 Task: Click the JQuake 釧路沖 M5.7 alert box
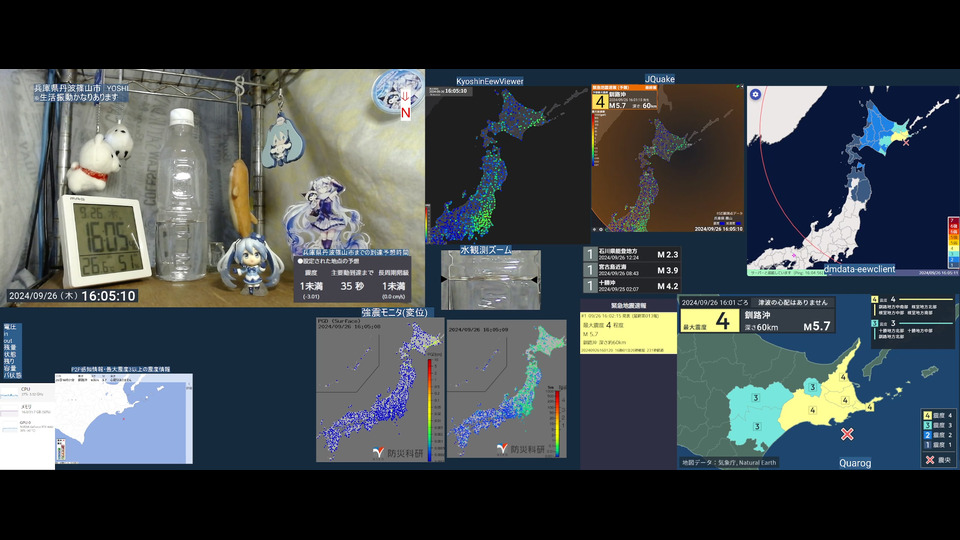click(624, 98)
